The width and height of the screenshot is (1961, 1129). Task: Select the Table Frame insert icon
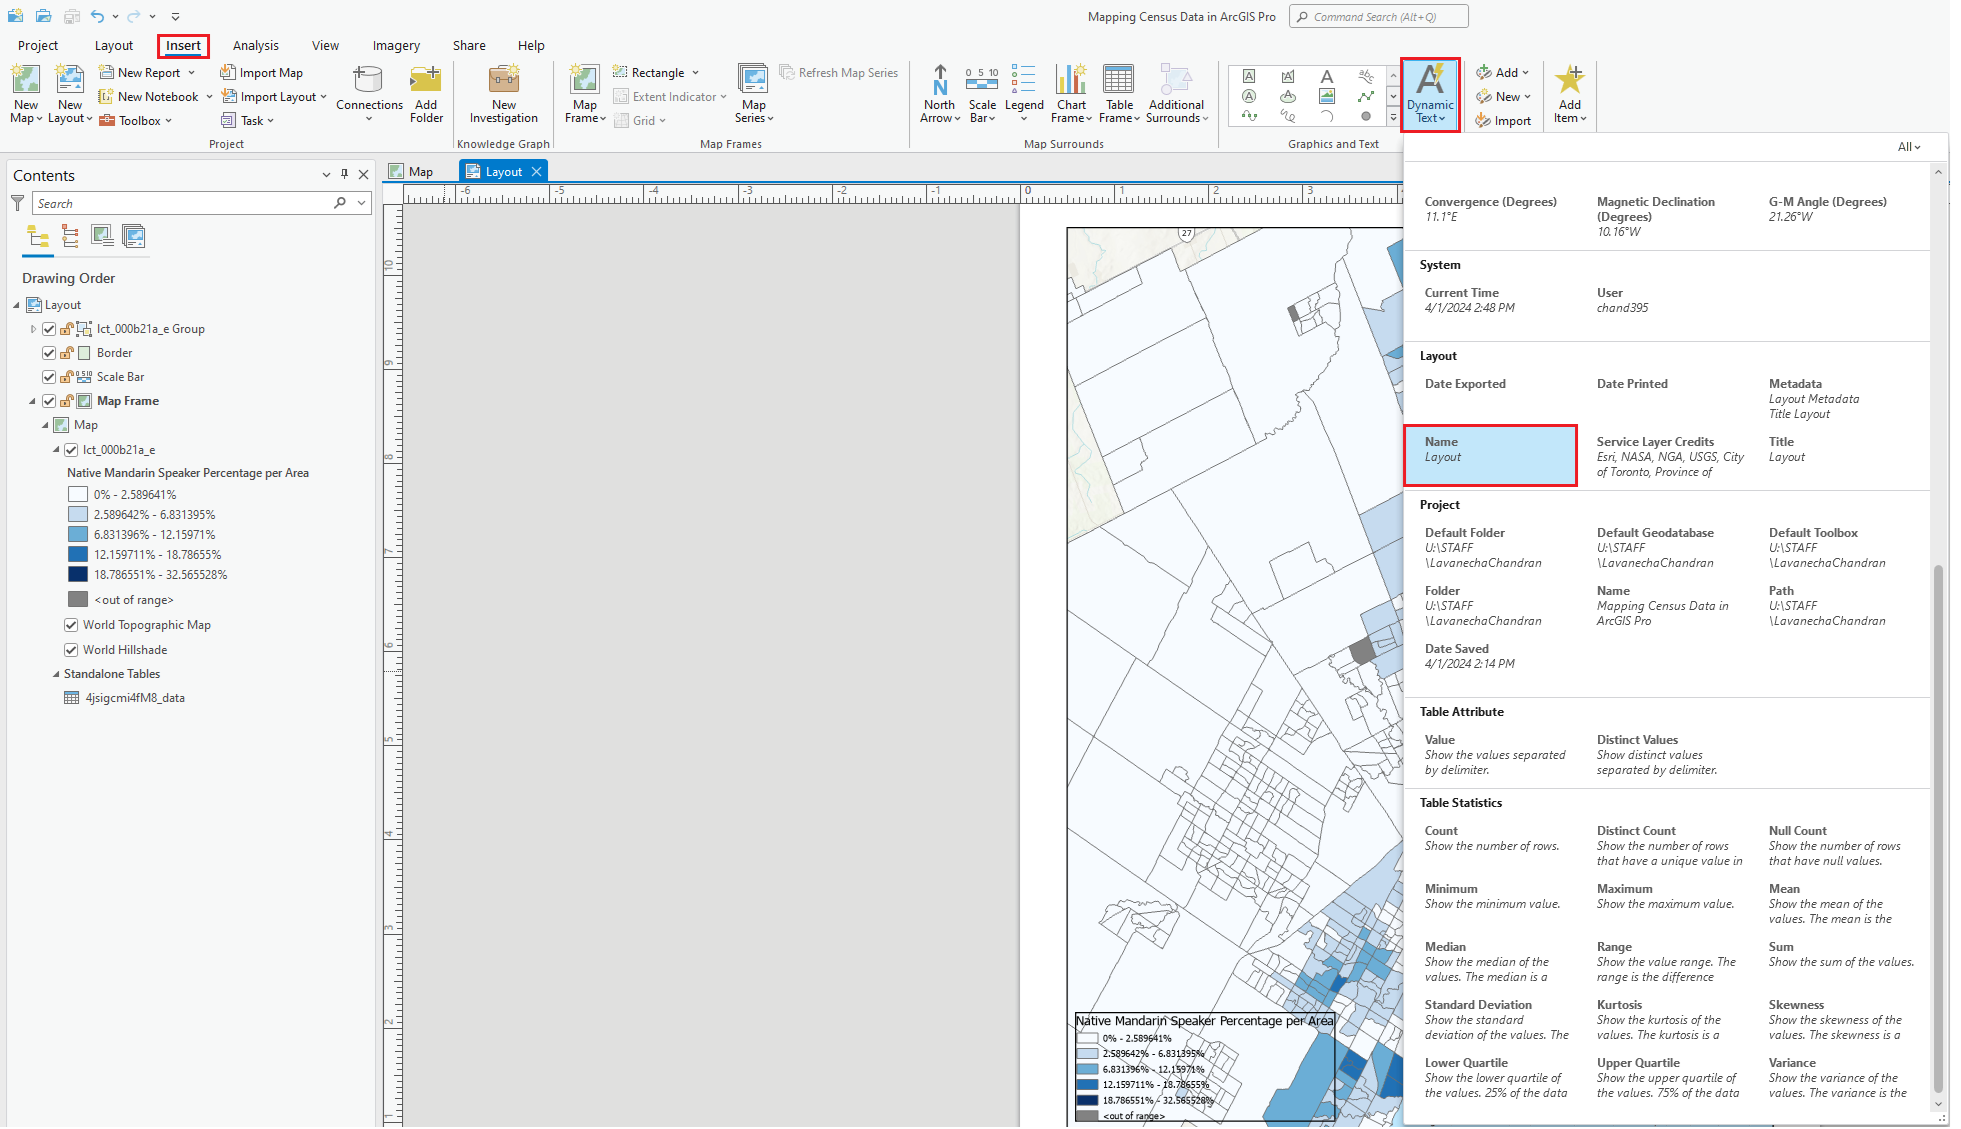click(x=1119, y=93)
